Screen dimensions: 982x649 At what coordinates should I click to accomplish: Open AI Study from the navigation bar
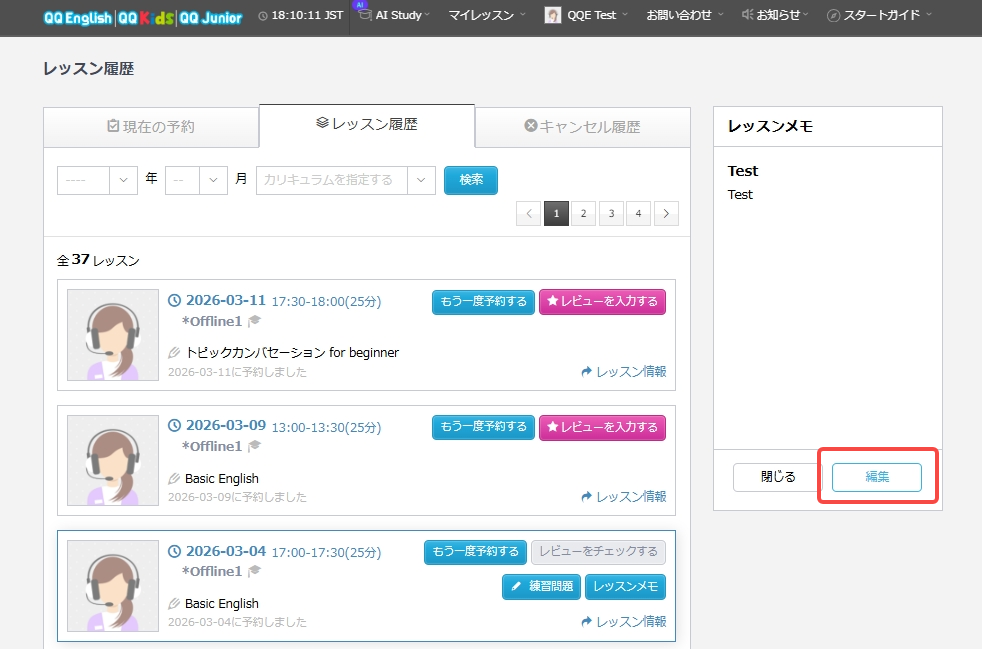(x=394, y=15)
